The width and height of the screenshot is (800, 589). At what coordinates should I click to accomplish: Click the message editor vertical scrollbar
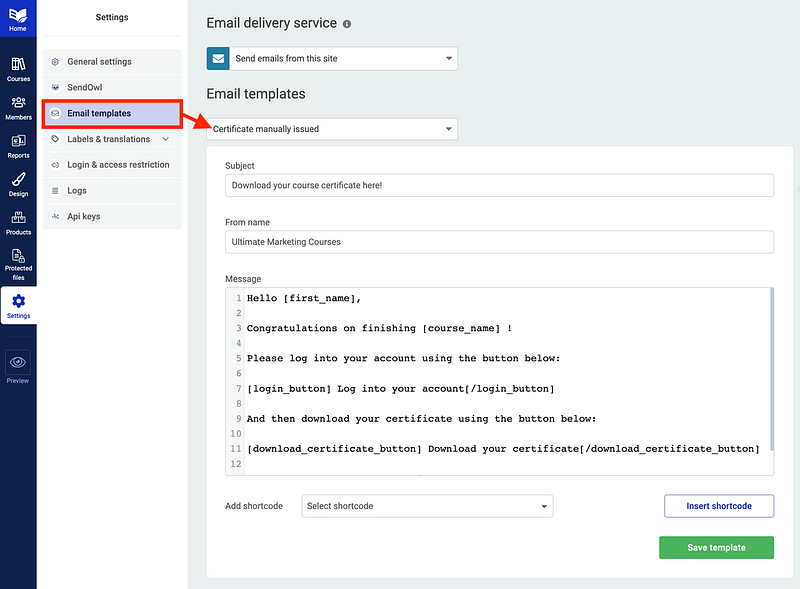(771, 370)
